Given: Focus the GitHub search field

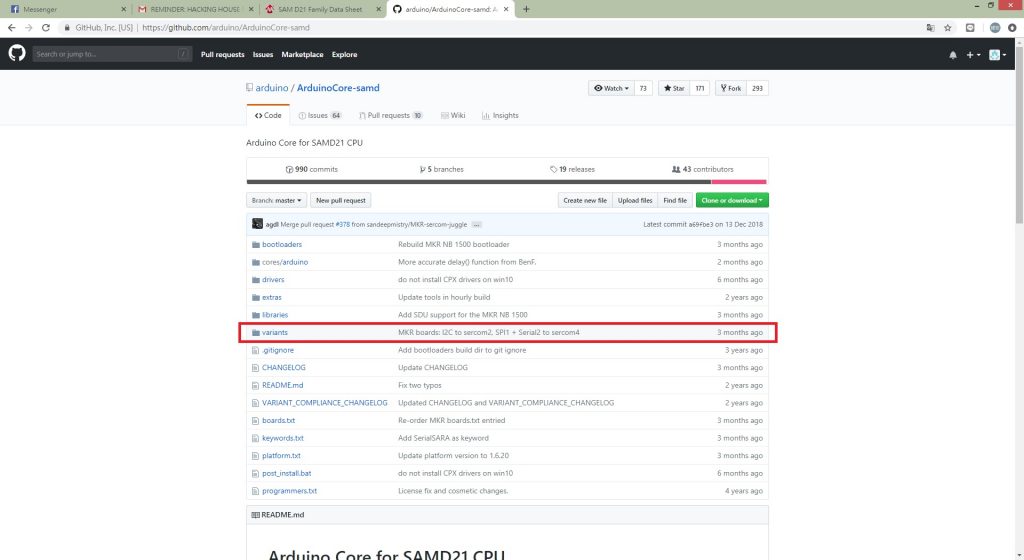Looking at the screenshot, I should [112, 54].
